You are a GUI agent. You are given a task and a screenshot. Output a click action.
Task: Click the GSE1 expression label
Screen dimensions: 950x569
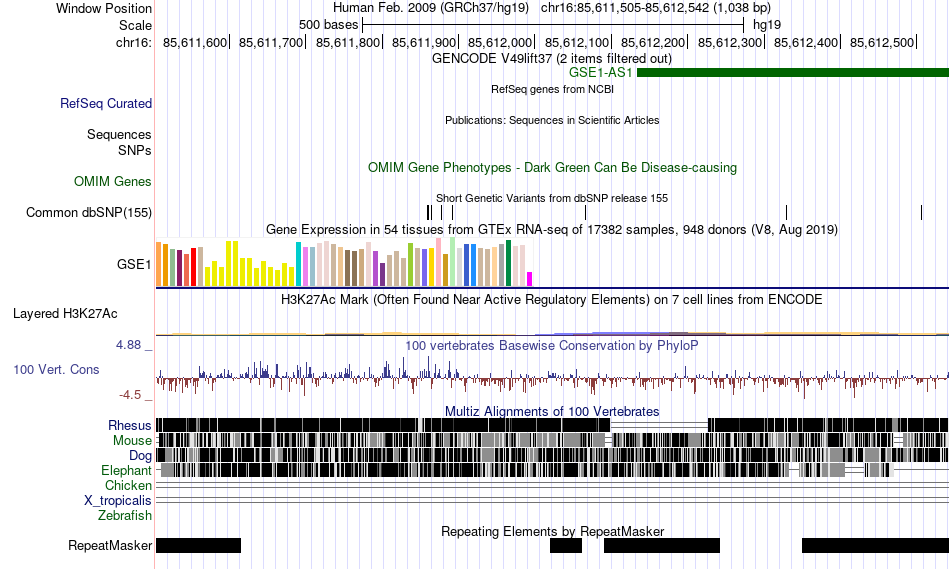click(x=134, y=264)
